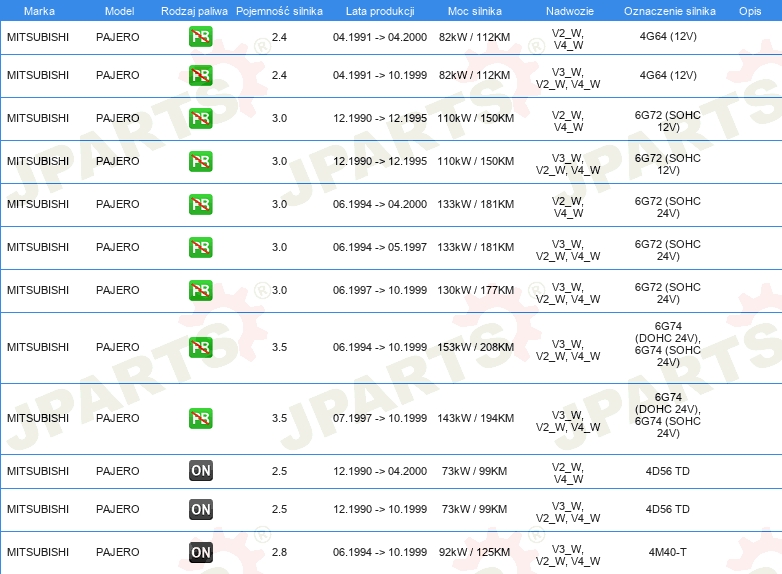Click petrol icon in 3.0 110kW V2_W, V4_W row
Screen dimensions: 782x574
pos(200,118)
